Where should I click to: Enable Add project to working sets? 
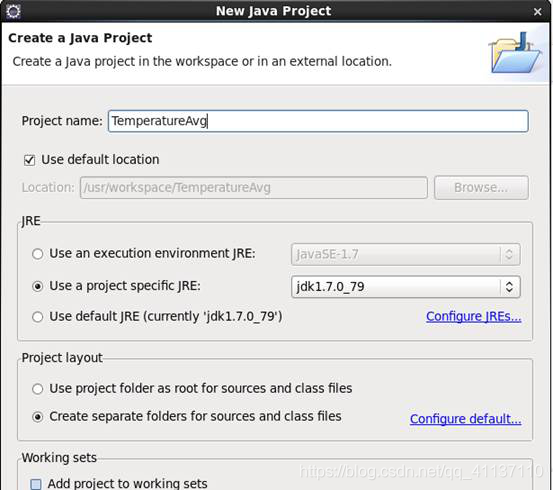(36, 484)
